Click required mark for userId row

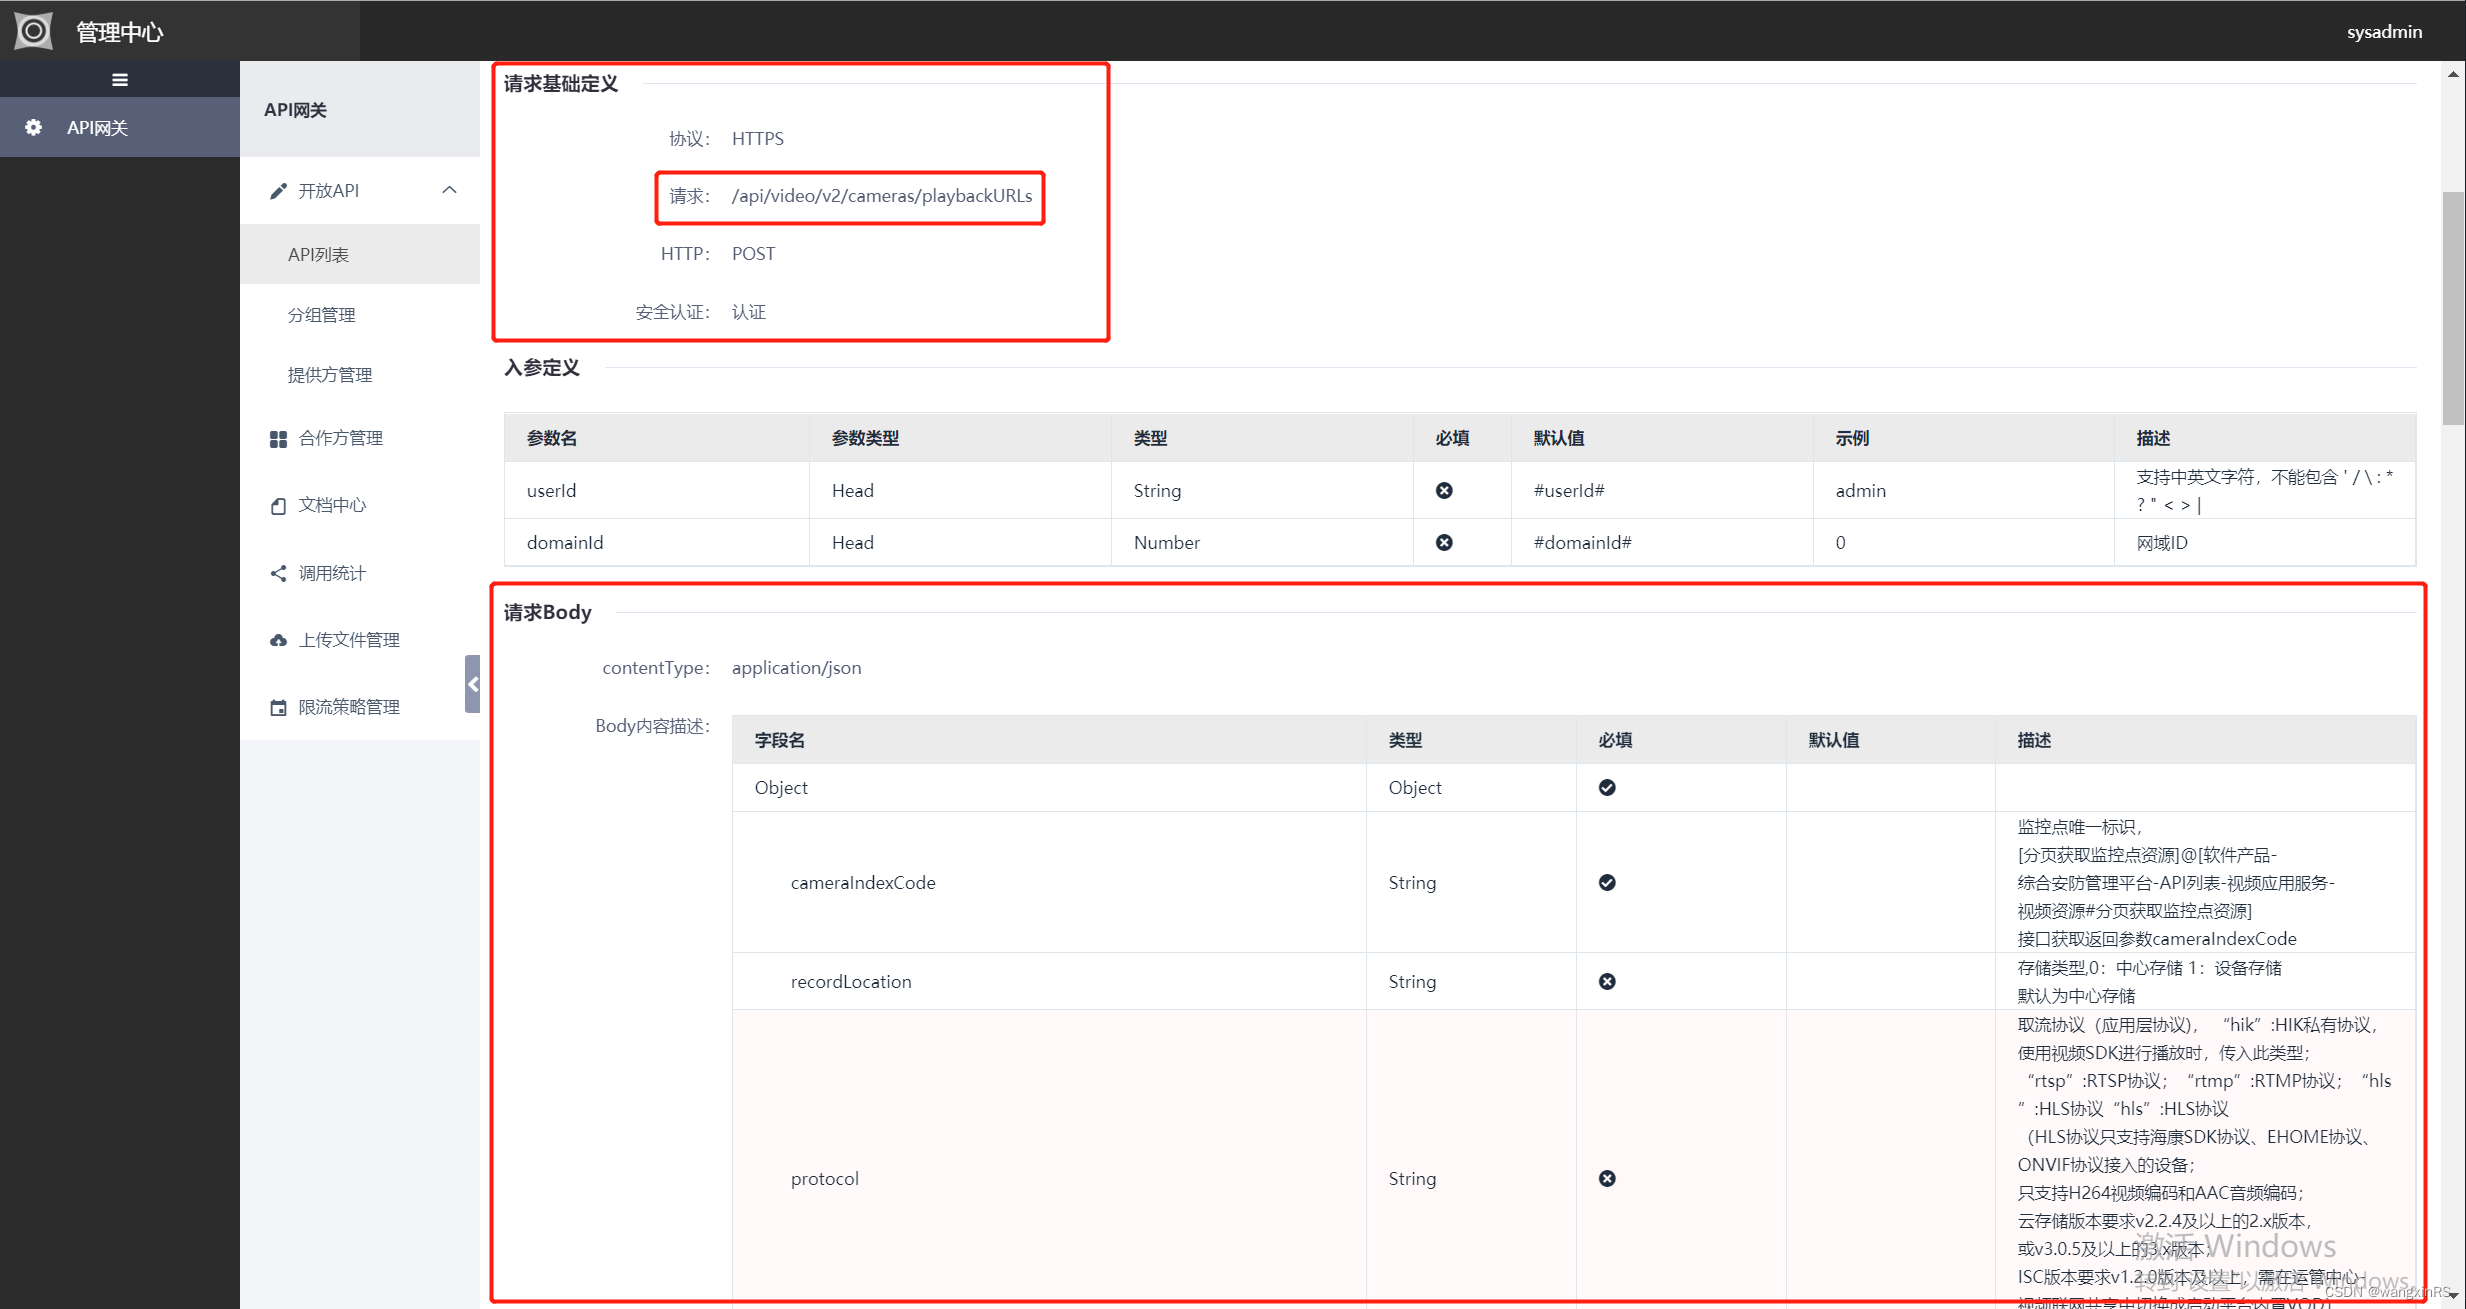(1443, 490)
